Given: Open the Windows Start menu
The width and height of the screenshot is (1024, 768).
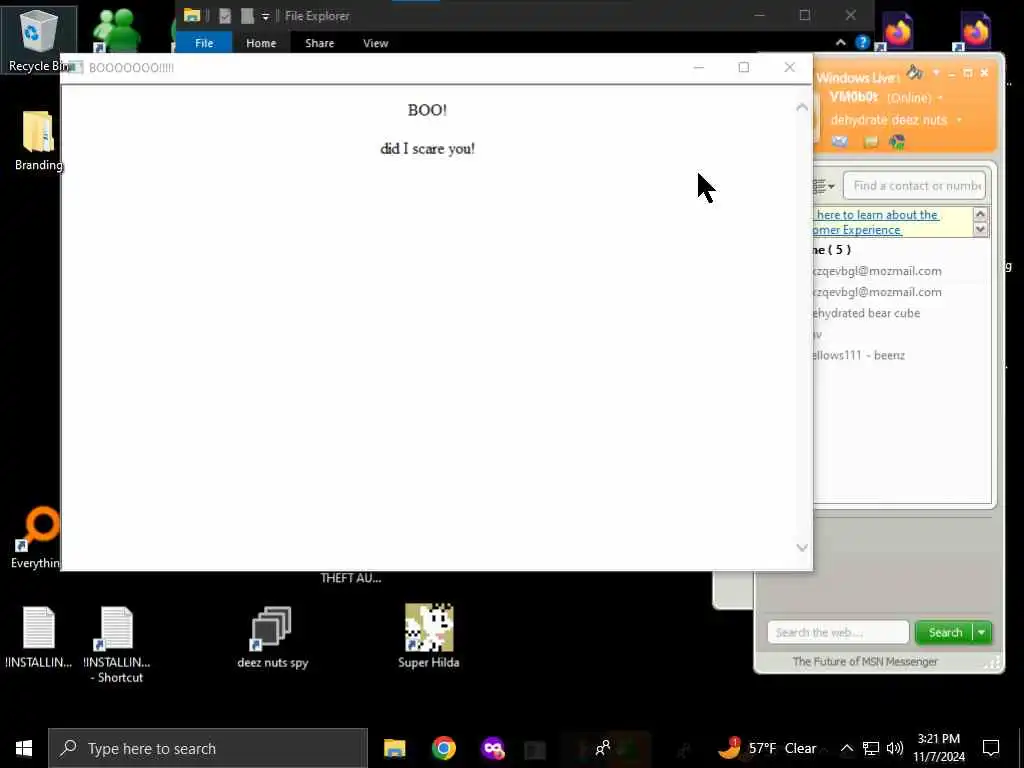Looking at the screenshot, I should 24,748.
